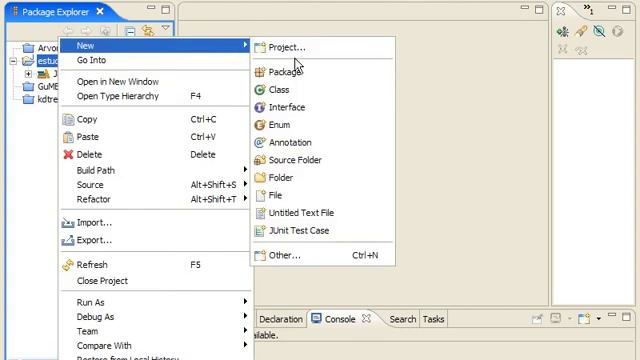The width and height of the screenshot is (640, 360).
Task: Select Close Project
Action: [x=155, y=281]
